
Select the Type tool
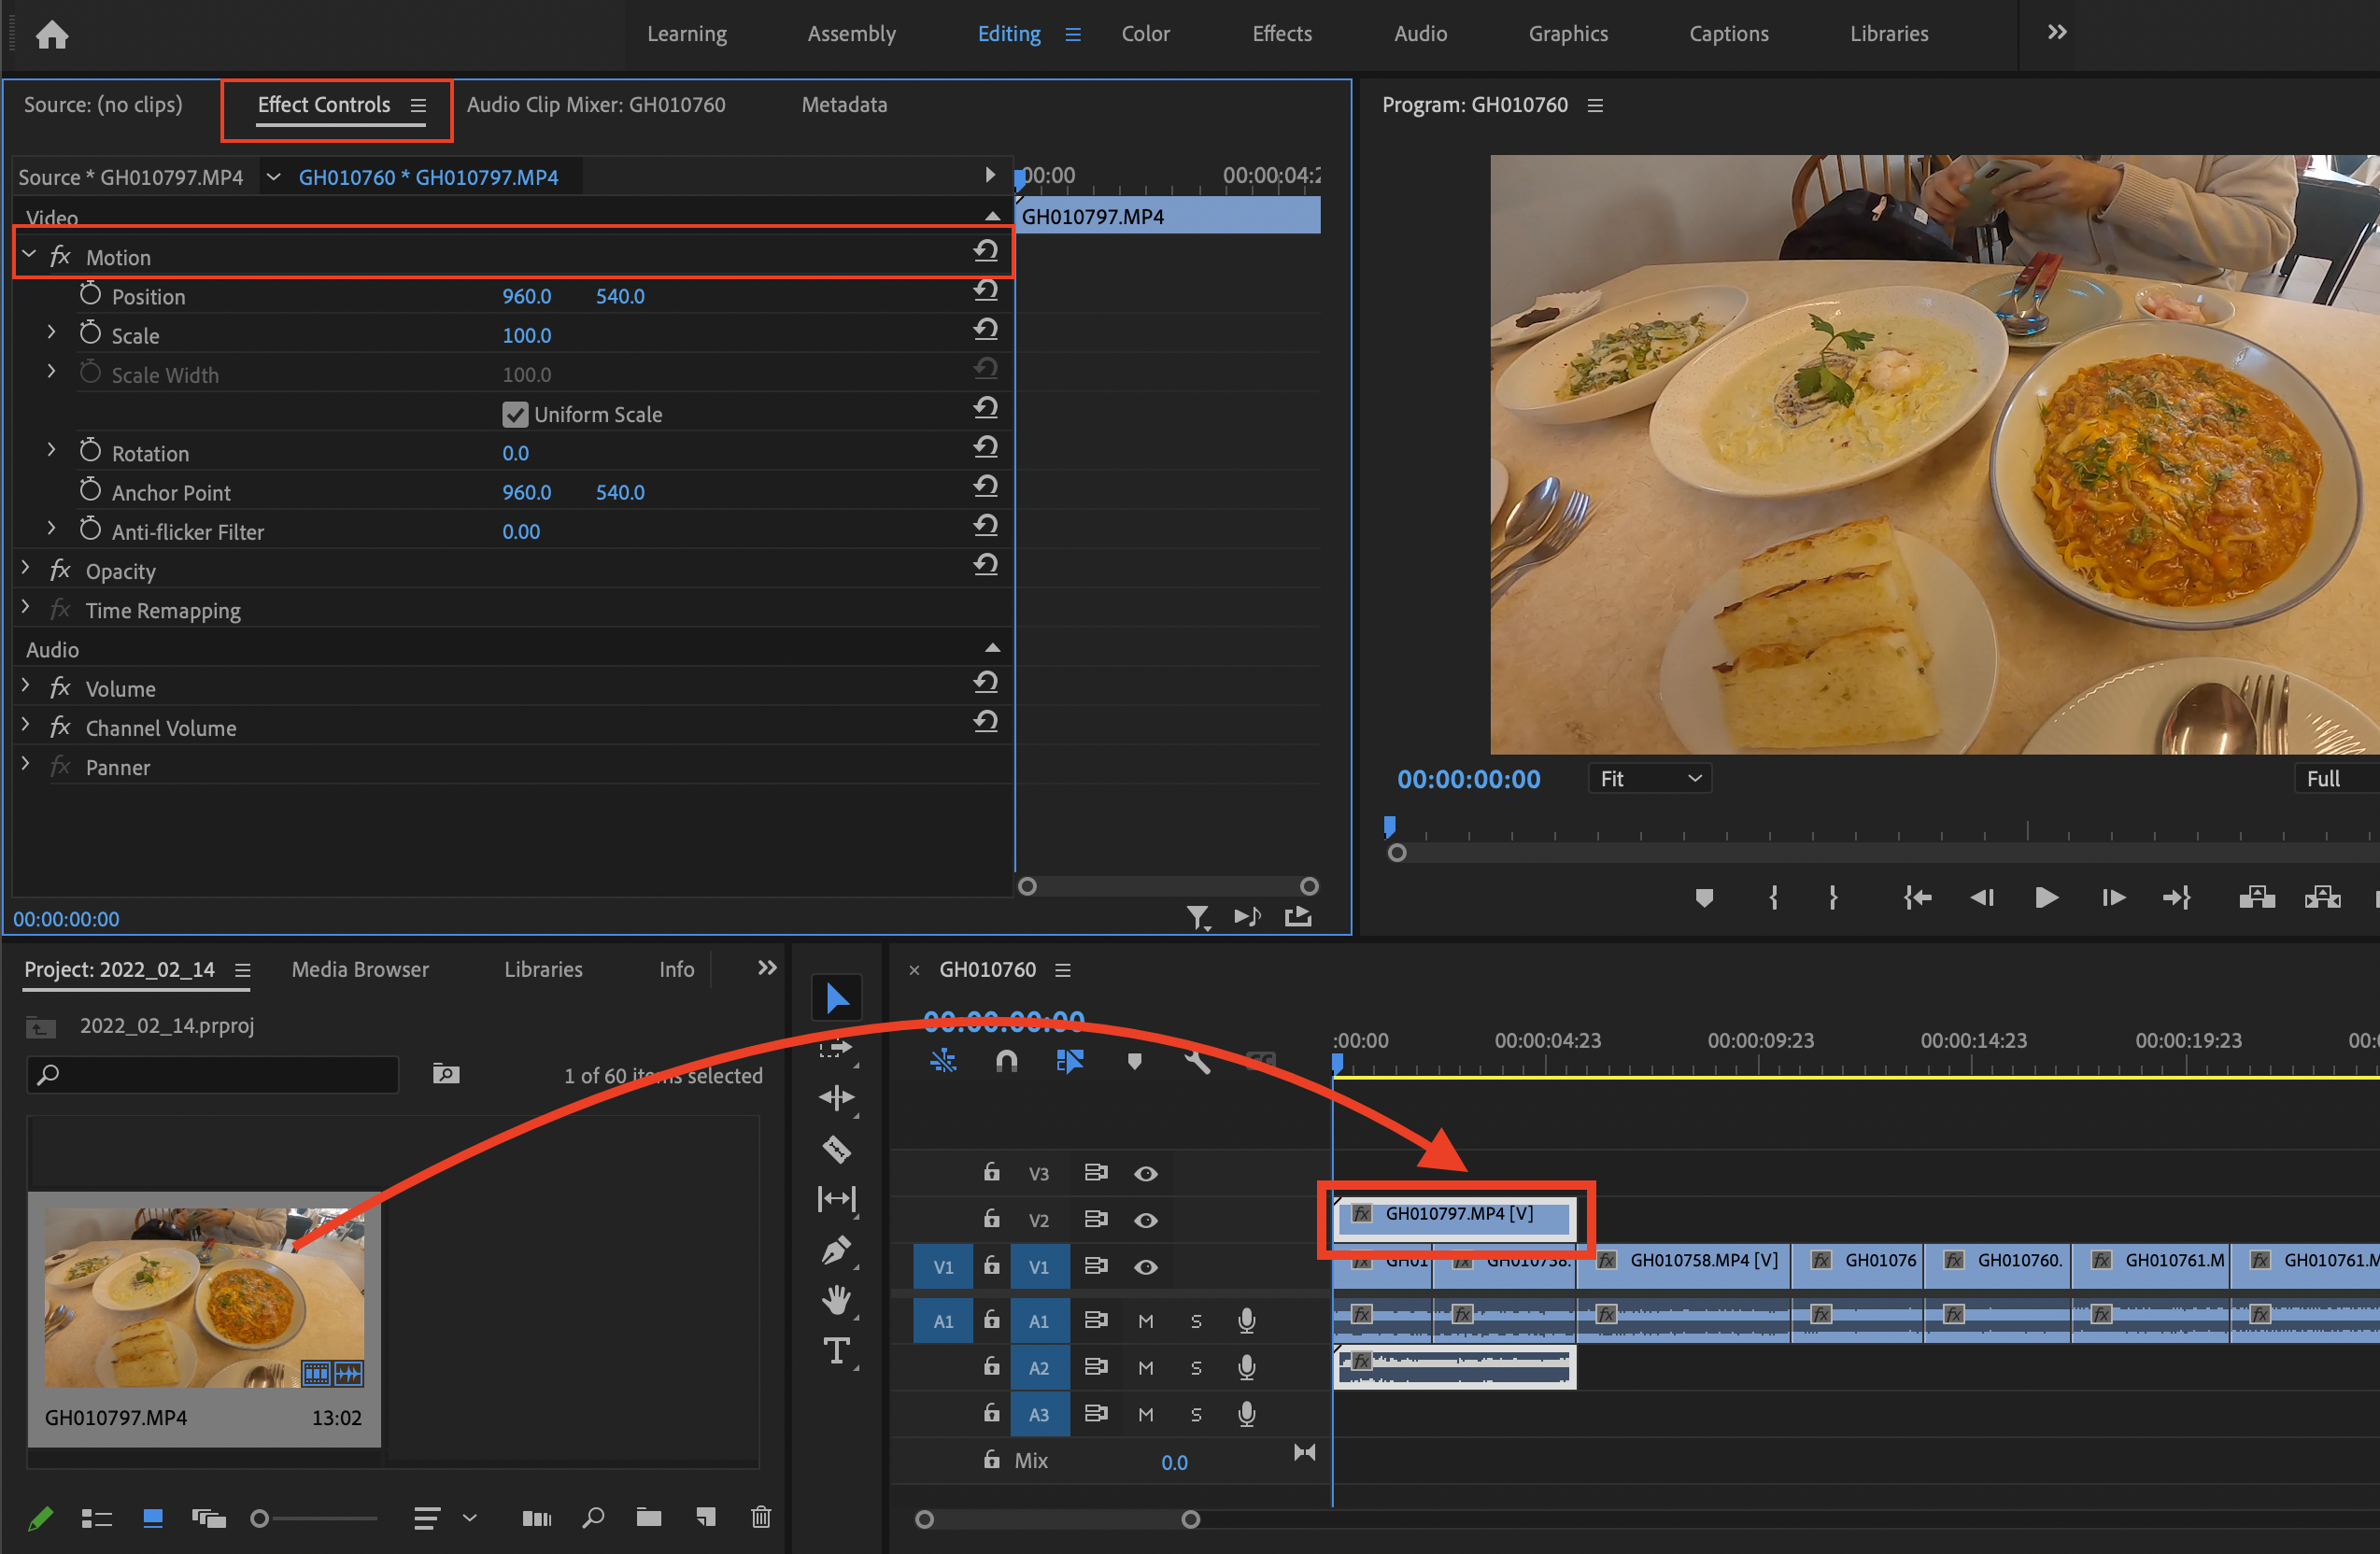836,1351
